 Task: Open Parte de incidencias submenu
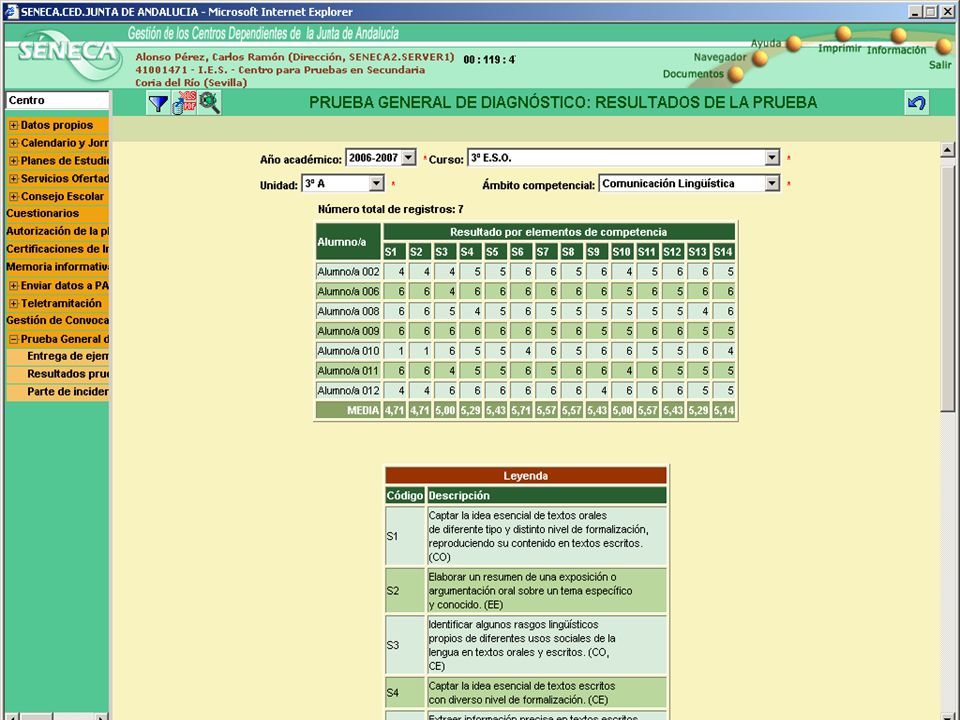coord(67,392)
